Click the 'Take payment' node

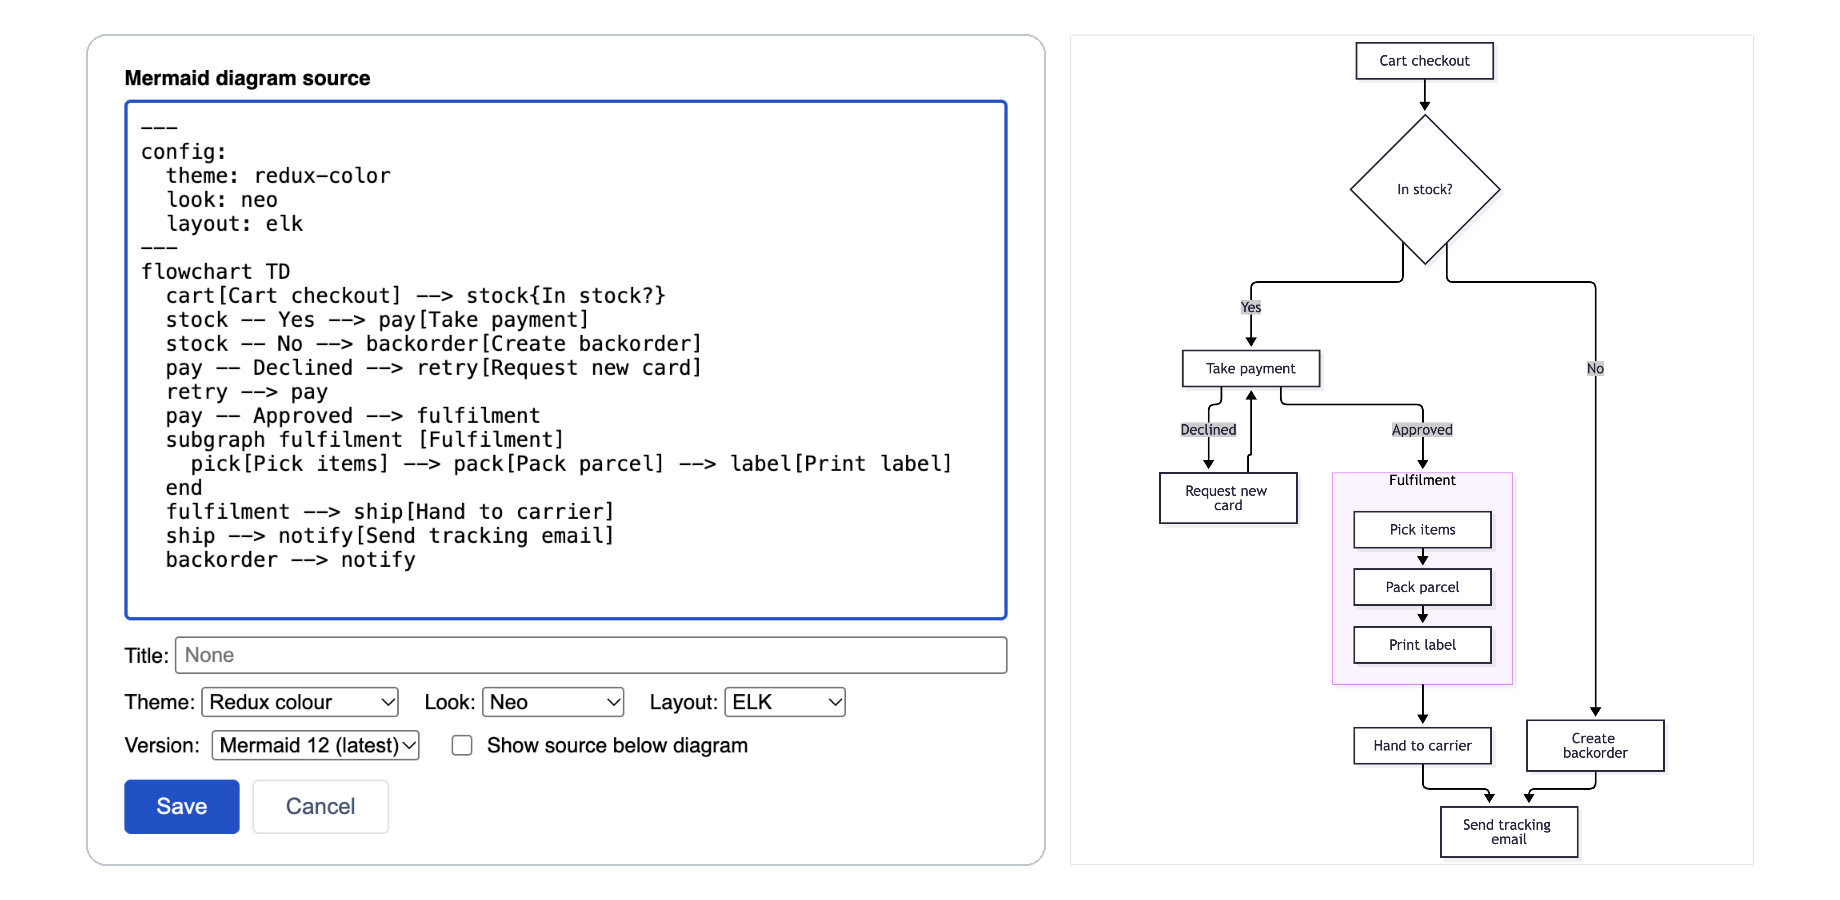[x=1250, y=368]
